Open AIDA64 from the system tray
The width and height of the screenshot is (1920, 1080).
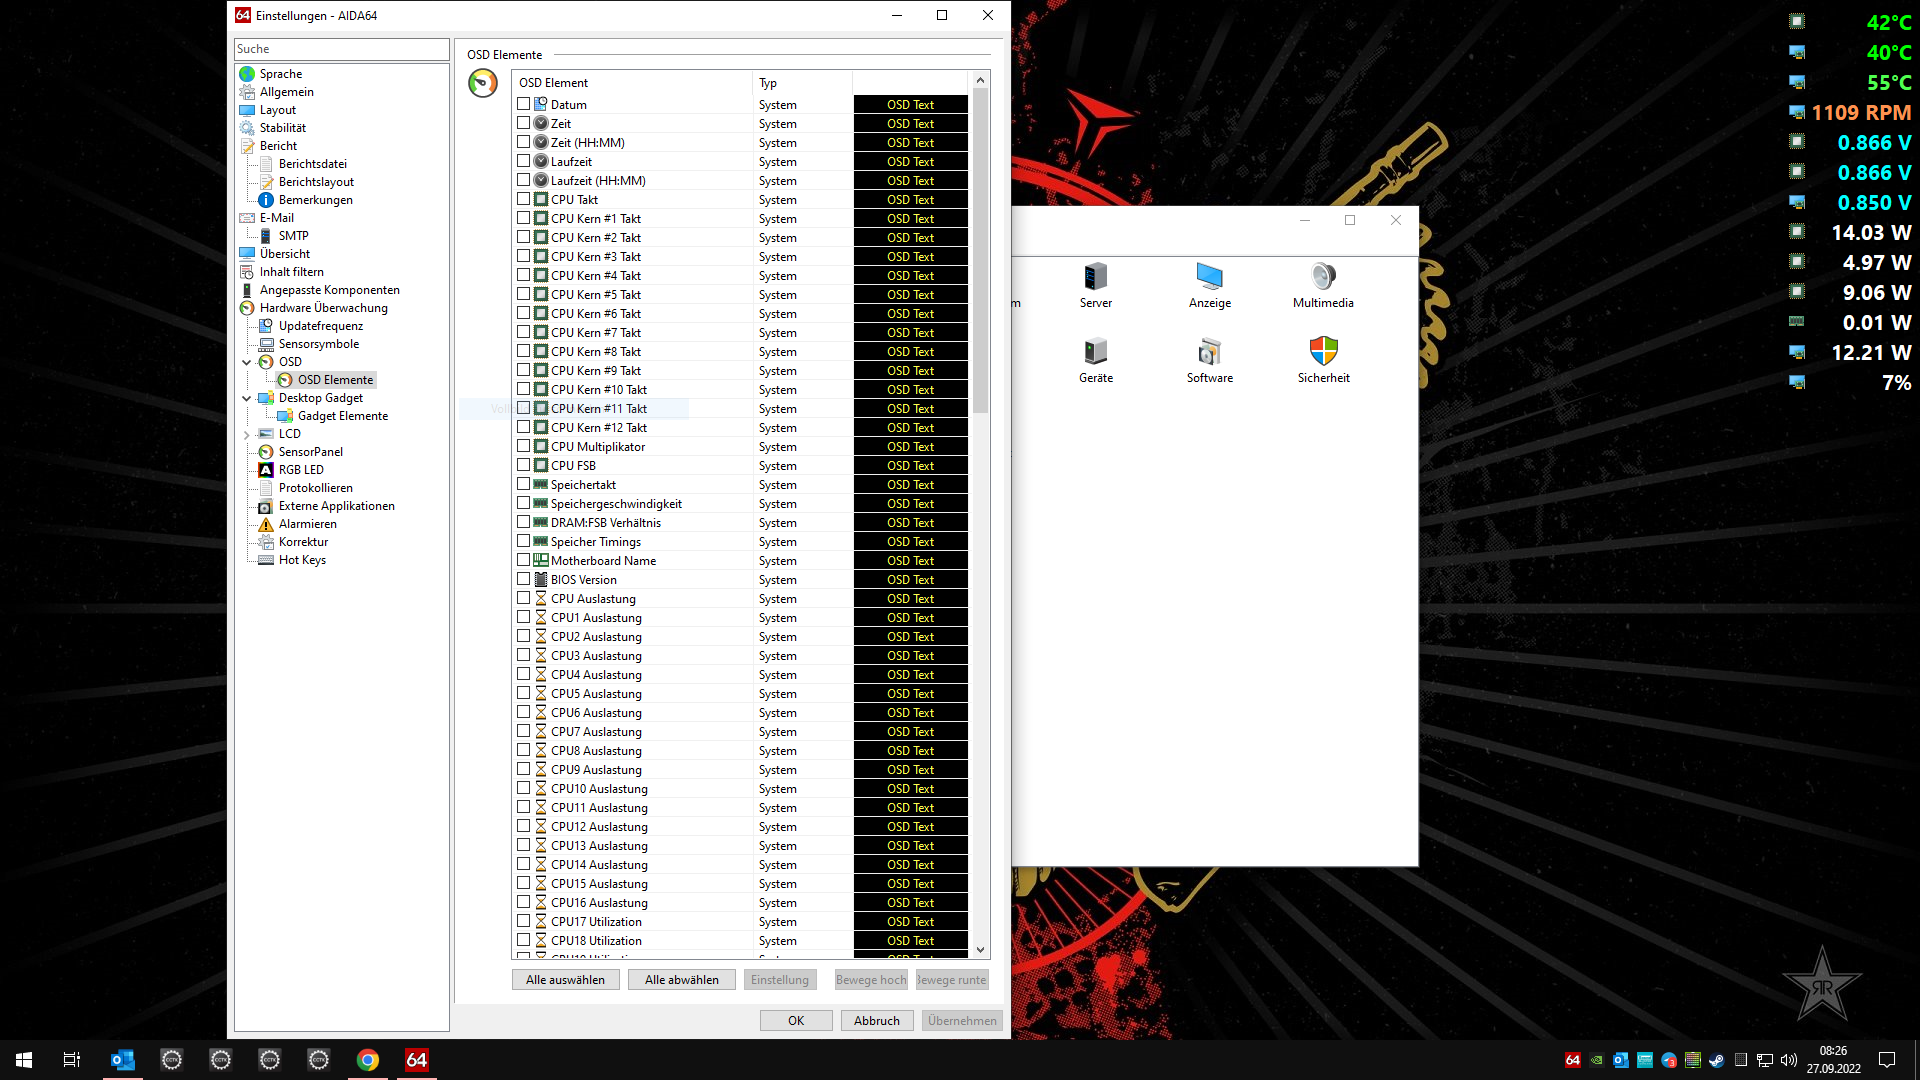(1573, 1060)
